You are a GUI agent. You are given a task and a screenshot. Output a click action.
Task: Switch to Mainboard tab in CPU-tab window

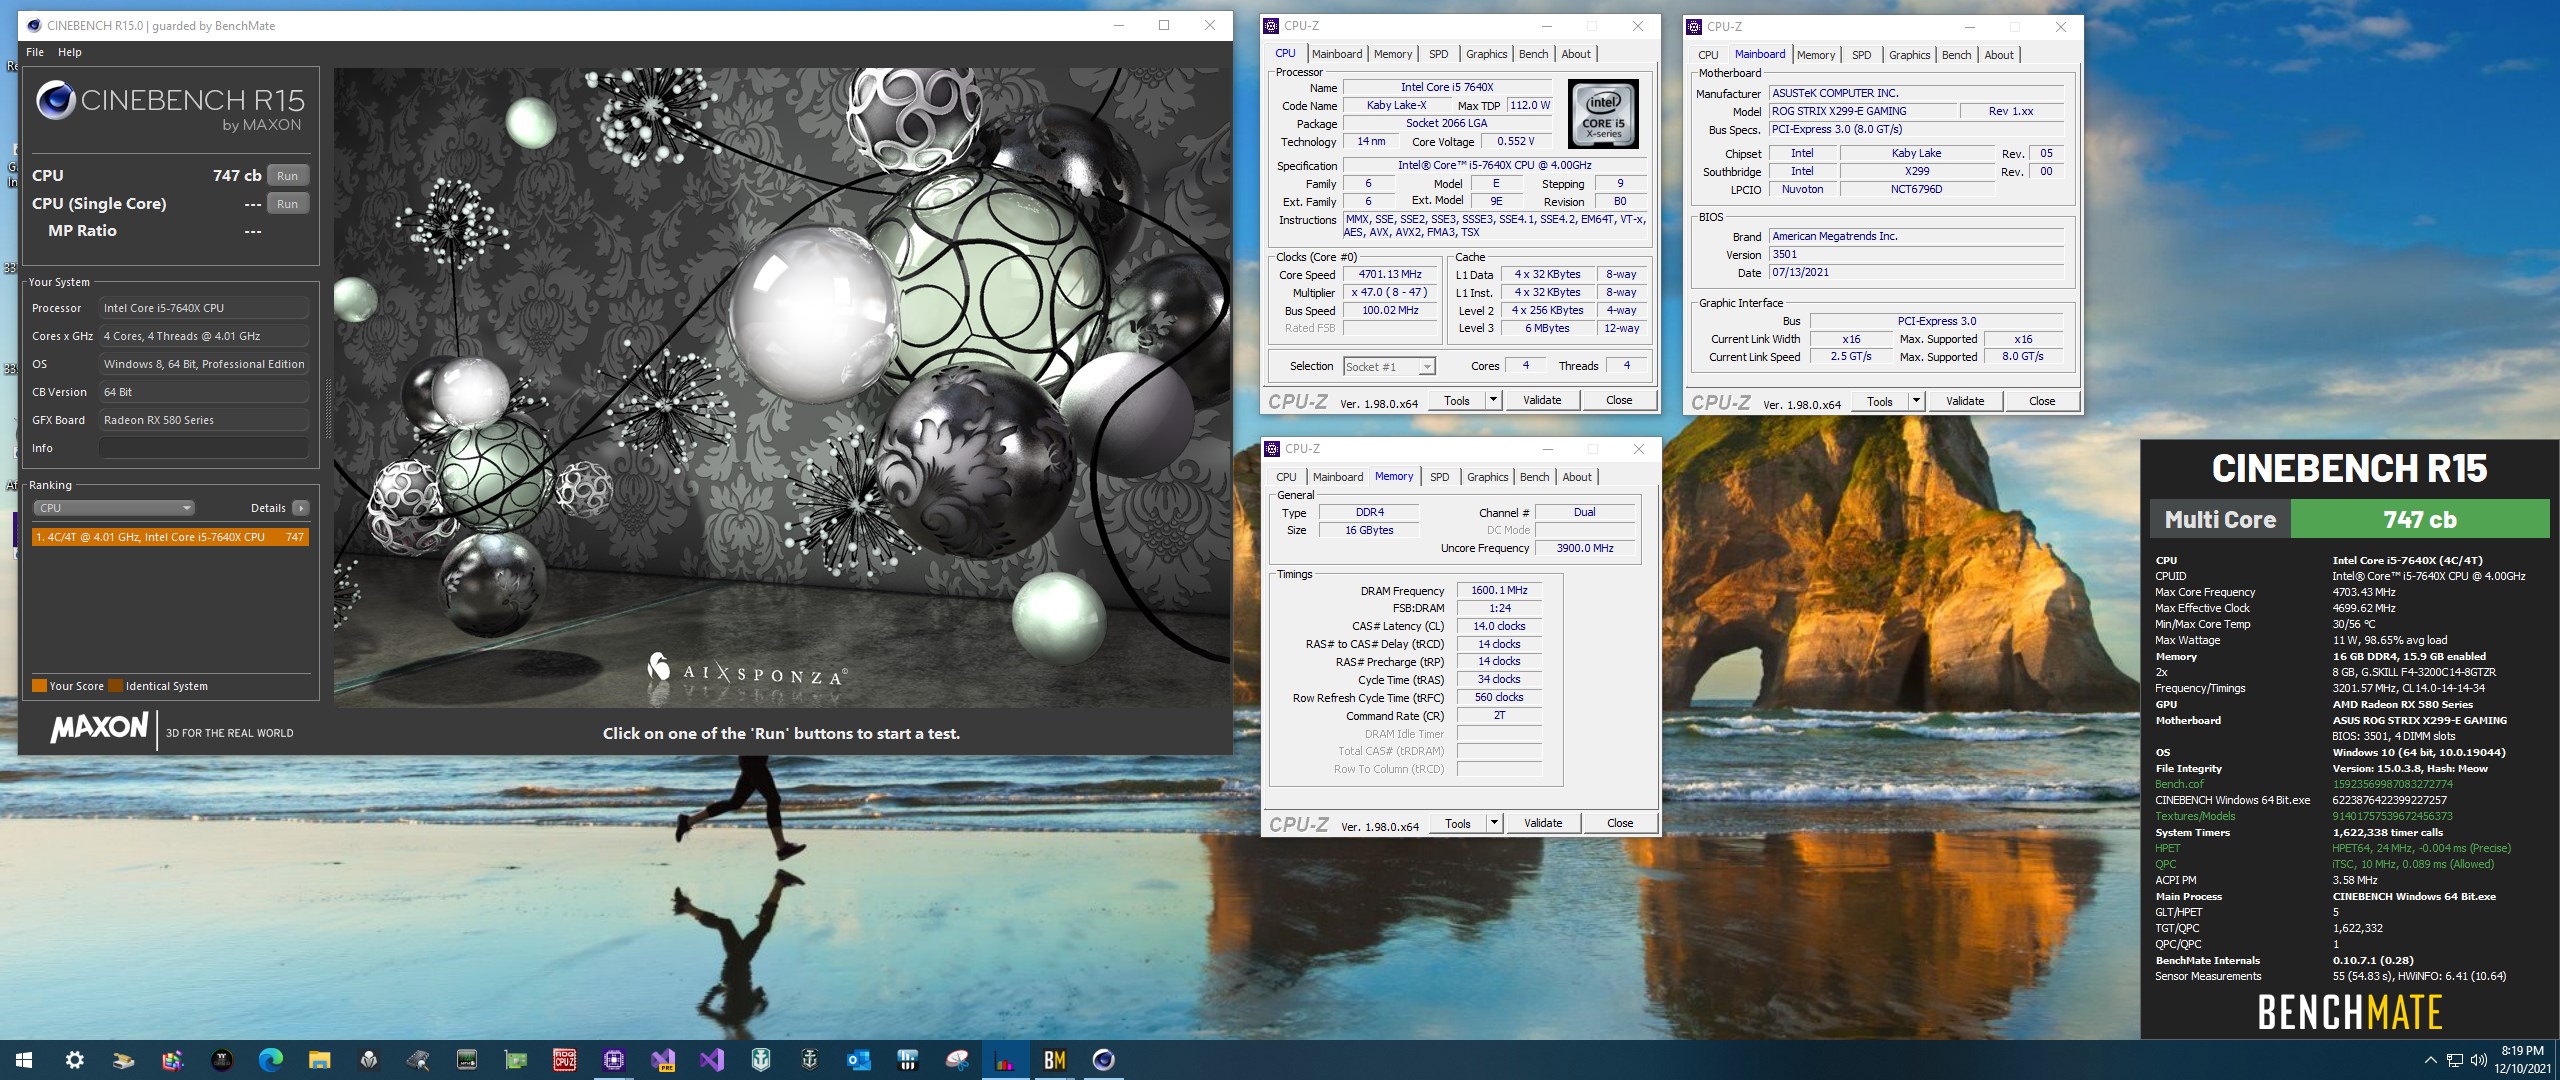click(x=1337, y=54)
